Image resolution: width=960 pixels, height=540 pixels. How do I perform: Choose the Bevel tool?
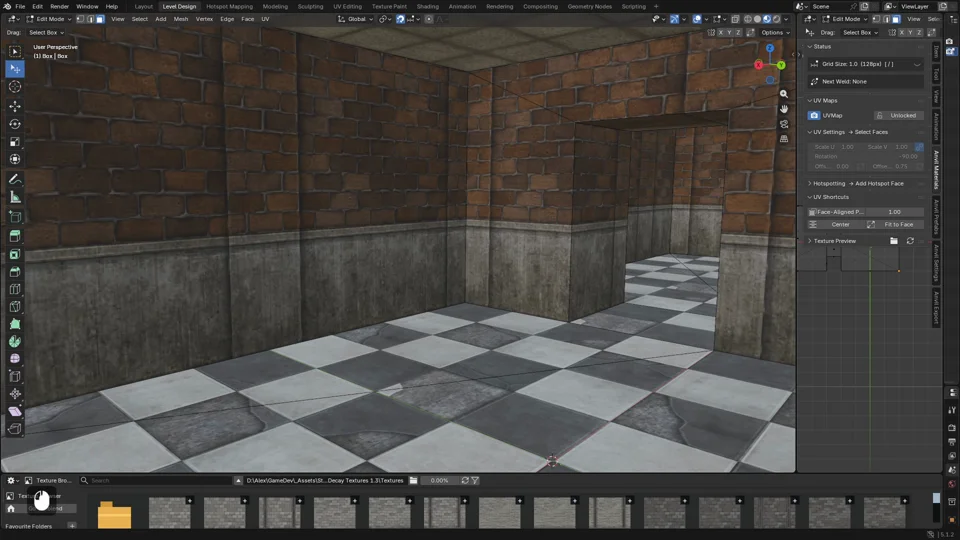(15, 272)
